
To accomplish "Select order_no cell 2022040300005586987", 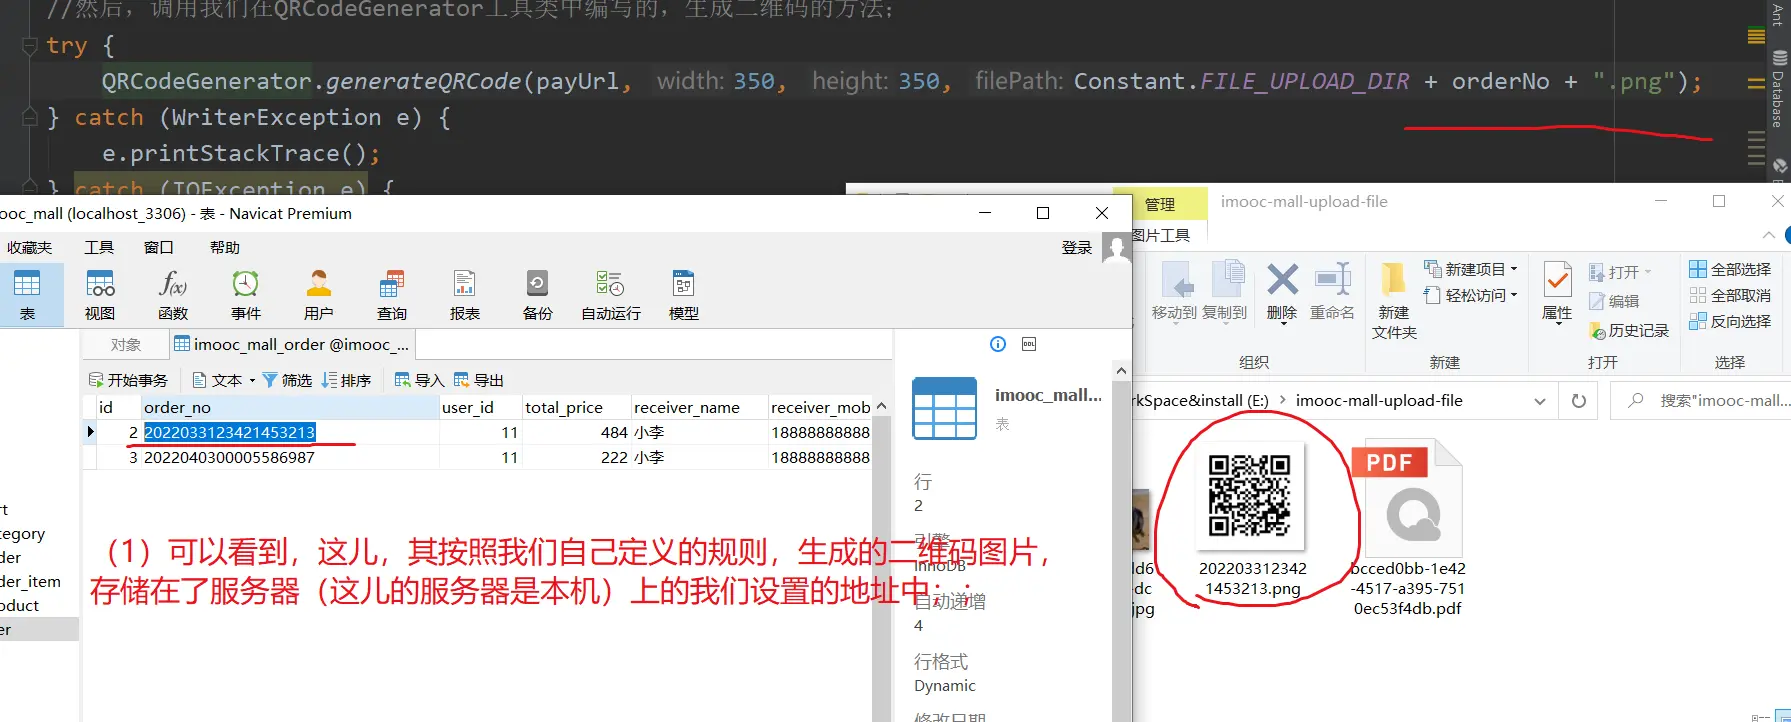I will 290,457.
